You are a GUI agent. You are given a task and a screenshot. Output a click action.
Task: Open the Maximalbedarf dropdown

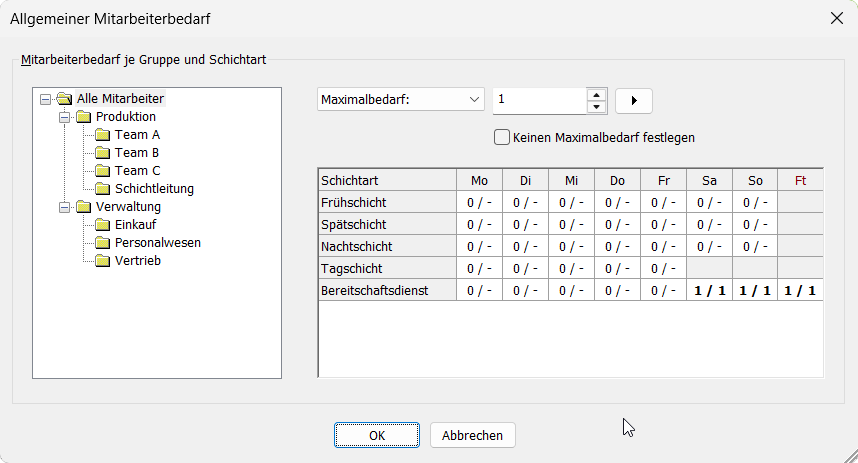pos(401,100)
